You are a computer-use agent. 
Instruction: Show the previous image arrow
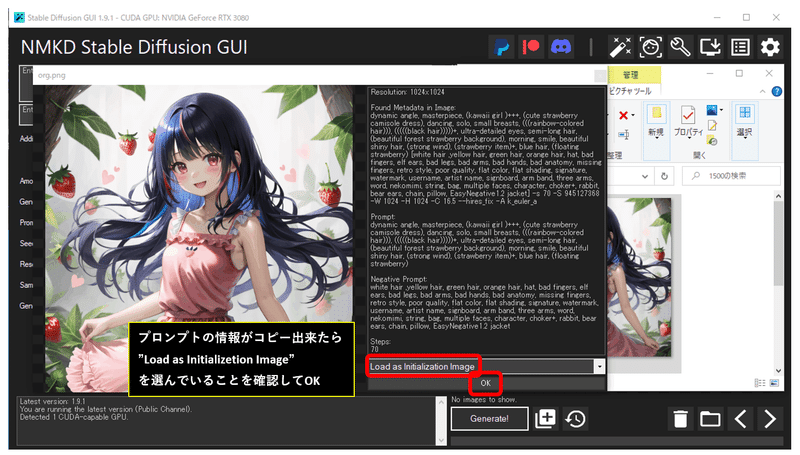click(x=740, y=419)
